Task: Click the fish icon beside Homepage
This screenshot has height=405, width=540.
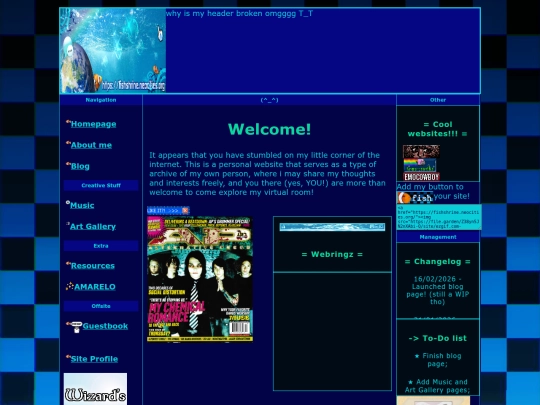Action: point(68,122)
